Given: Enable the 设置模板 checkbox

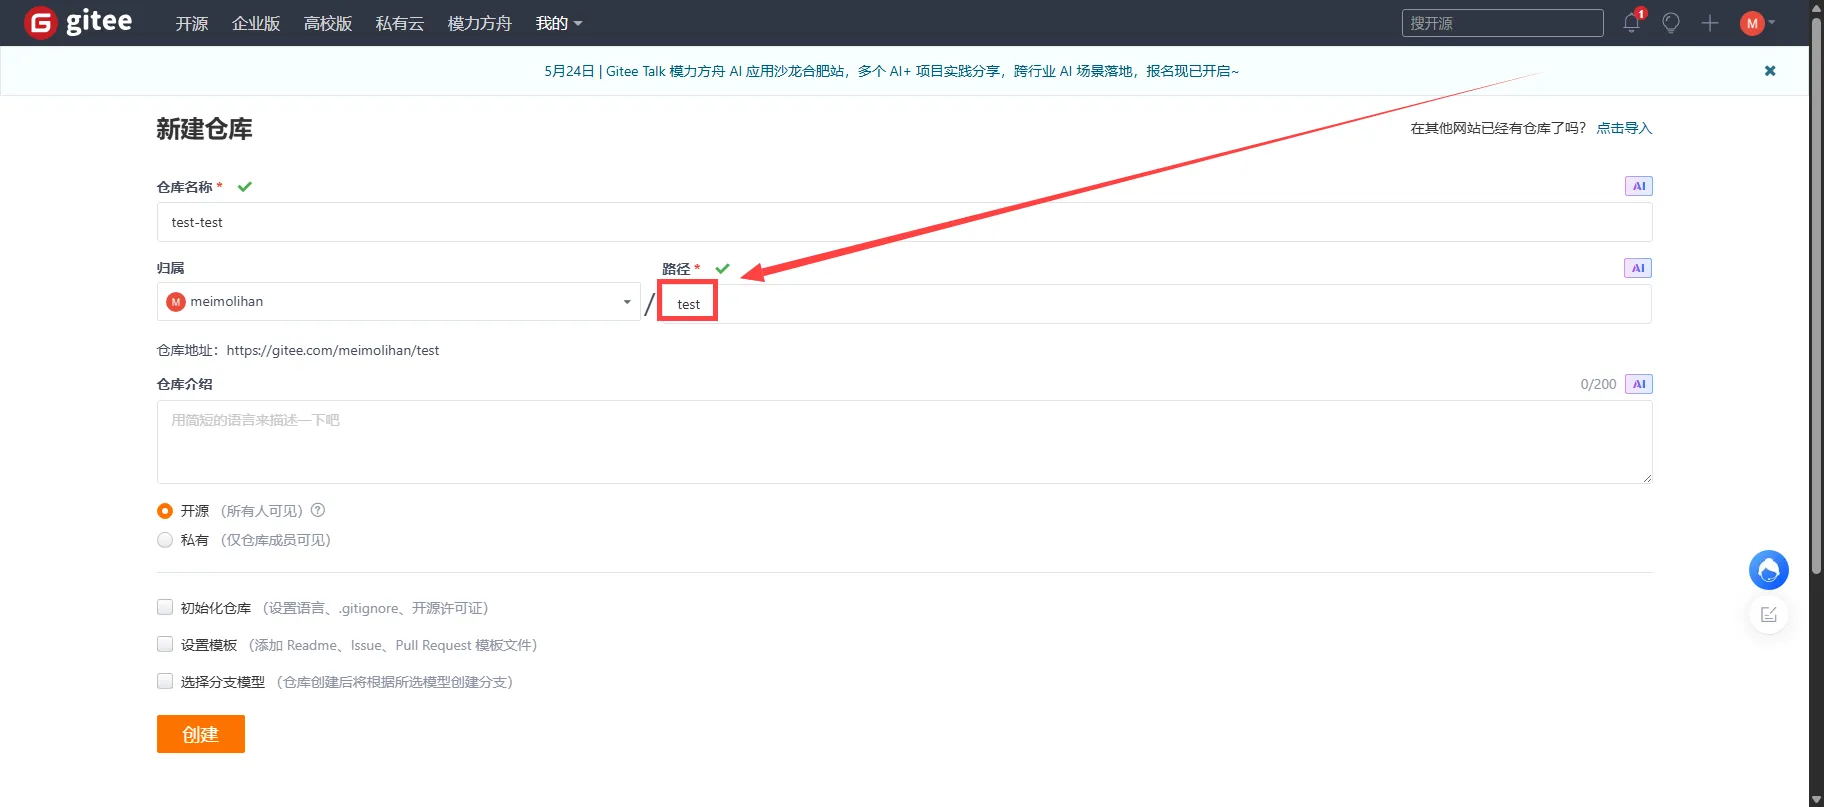Looking at the screenshot, I should 165,644.
